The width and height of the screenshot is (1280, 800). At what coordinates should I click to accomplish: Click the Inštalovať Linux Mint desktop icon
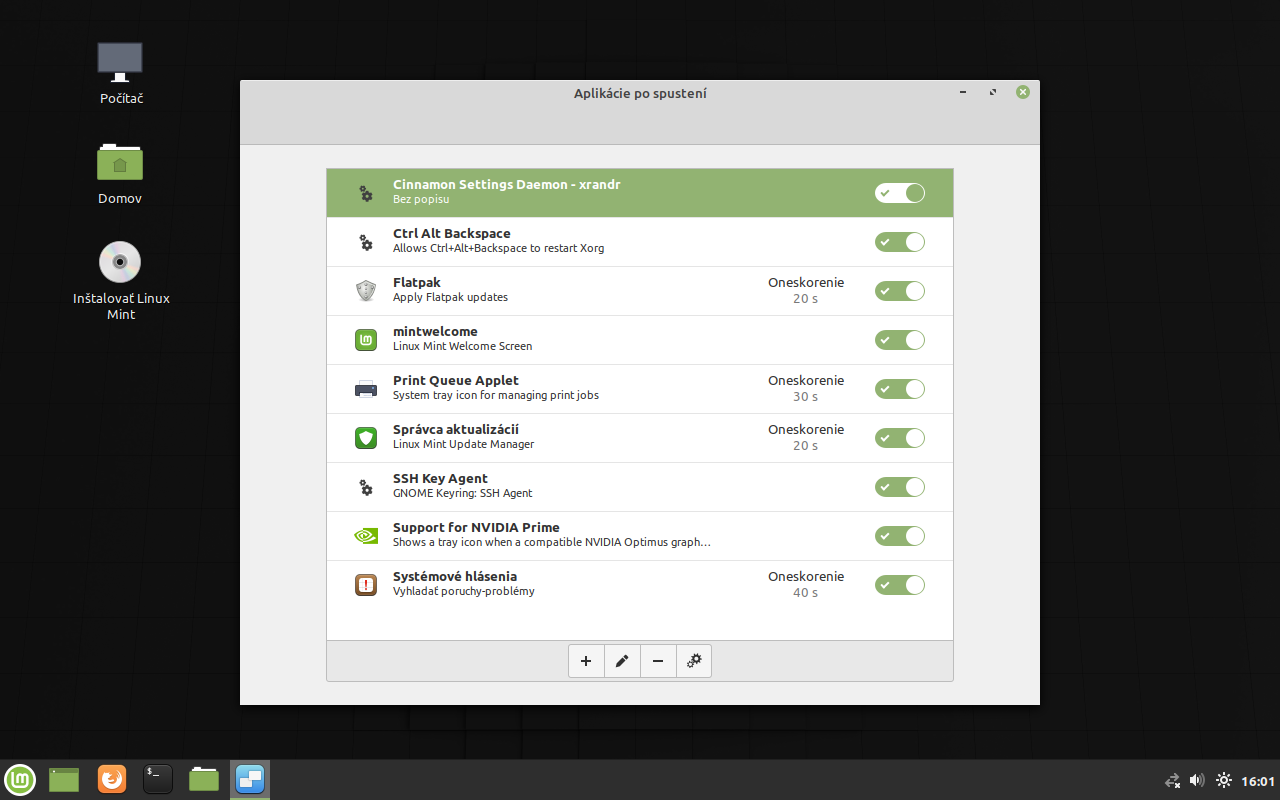[x=120, y=263]
